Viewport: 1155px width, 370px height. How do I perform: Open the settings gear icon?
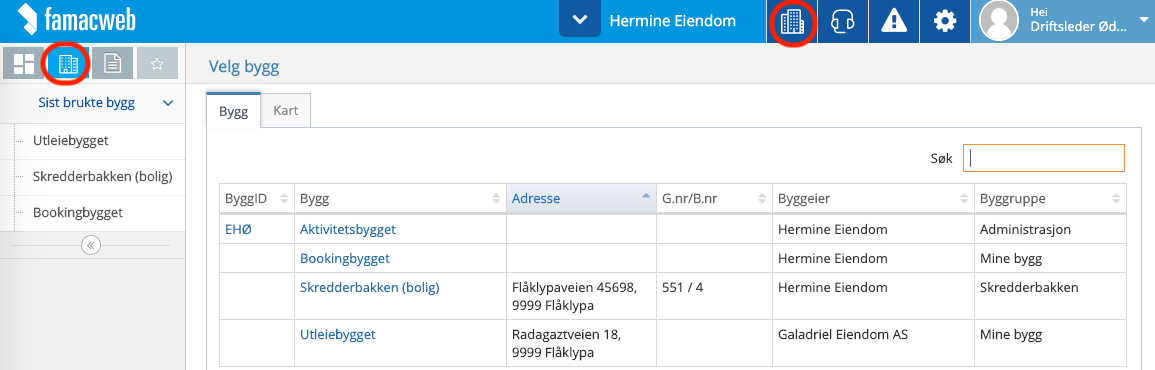(x=944, y=21)
